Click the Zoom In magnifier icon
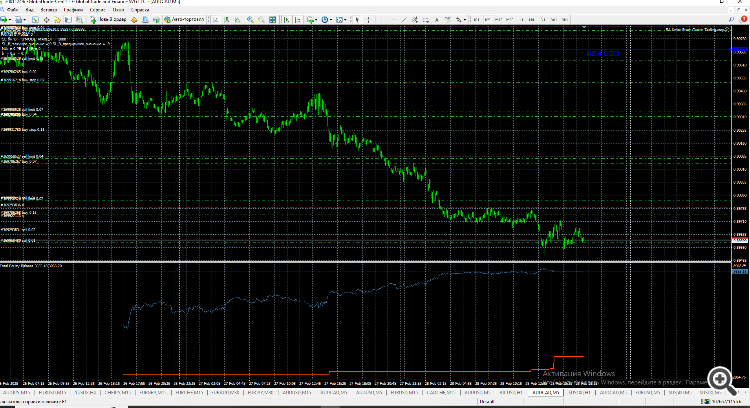The width and height of the screenshot is (750, 408). click(250, 20)
